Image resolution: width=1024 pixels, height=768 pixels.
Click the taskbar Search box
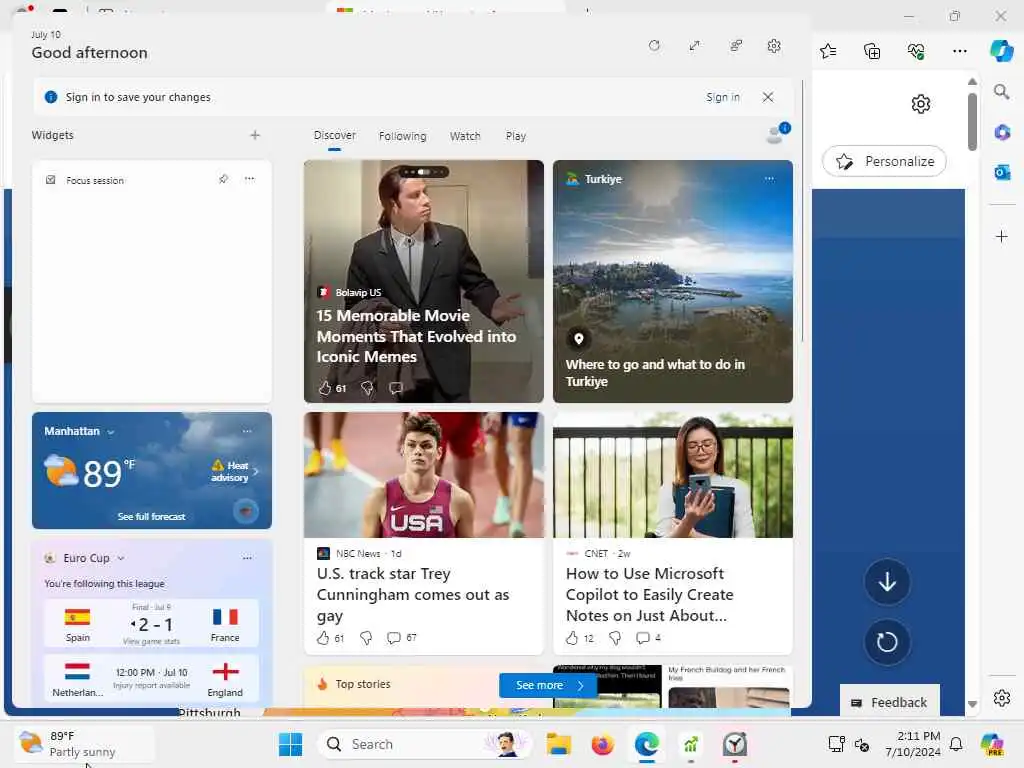coord(425,744)
